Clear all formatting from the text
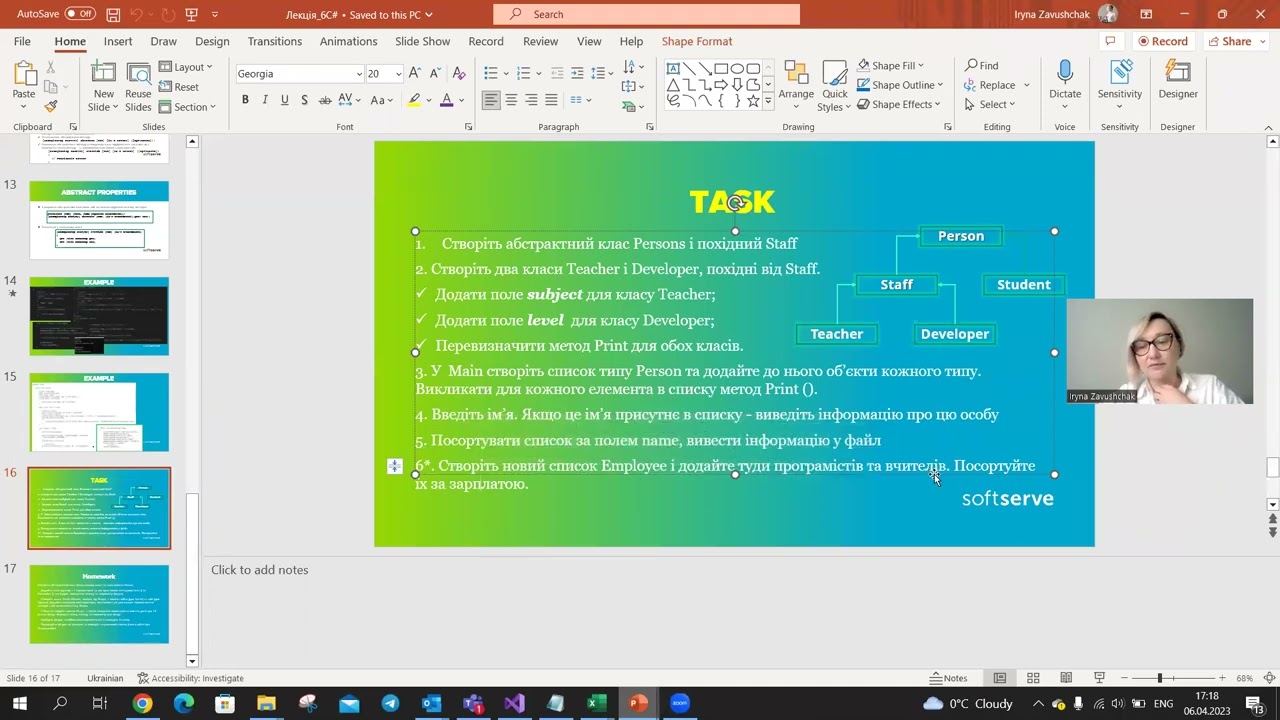Image resolution: width=1280 pixels, height=720 pixels. click(459, 74)
